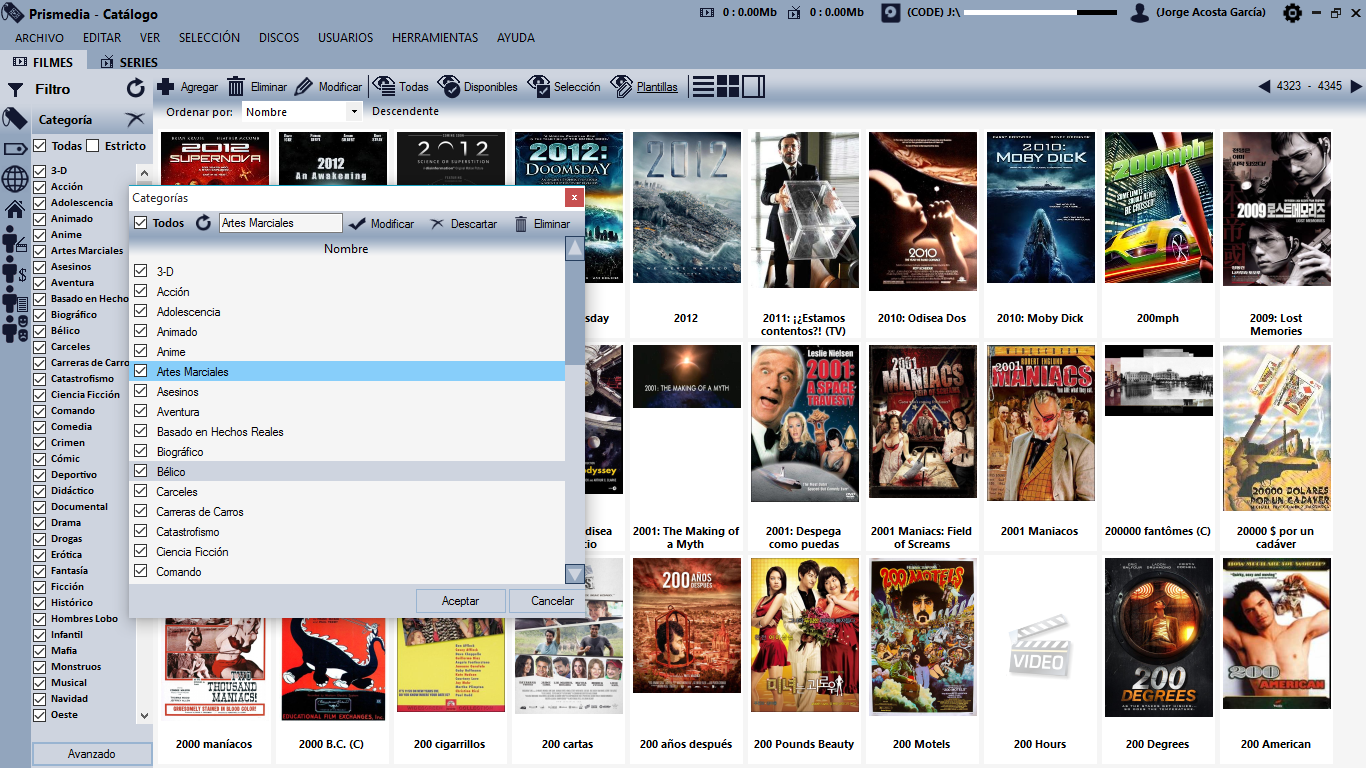Open settings gear icon in title bar
The width and height of the screenshot is (1366, 768).
click(x=1292, y=13)
